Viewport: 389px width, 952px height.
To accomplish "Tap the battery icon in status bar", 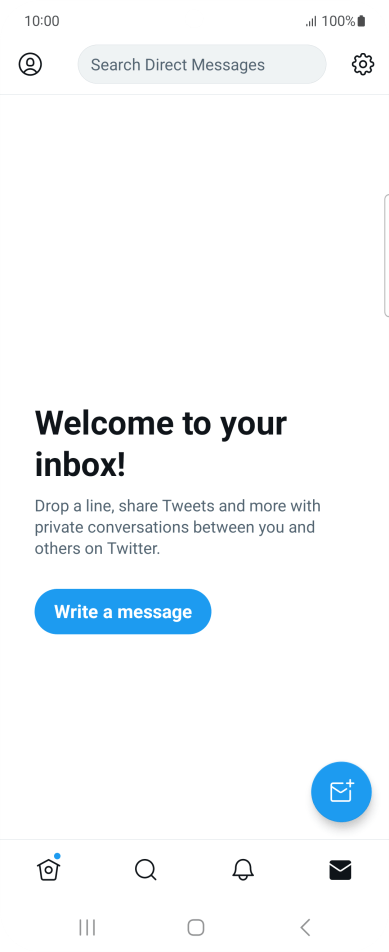I will (x=362, y=21).
